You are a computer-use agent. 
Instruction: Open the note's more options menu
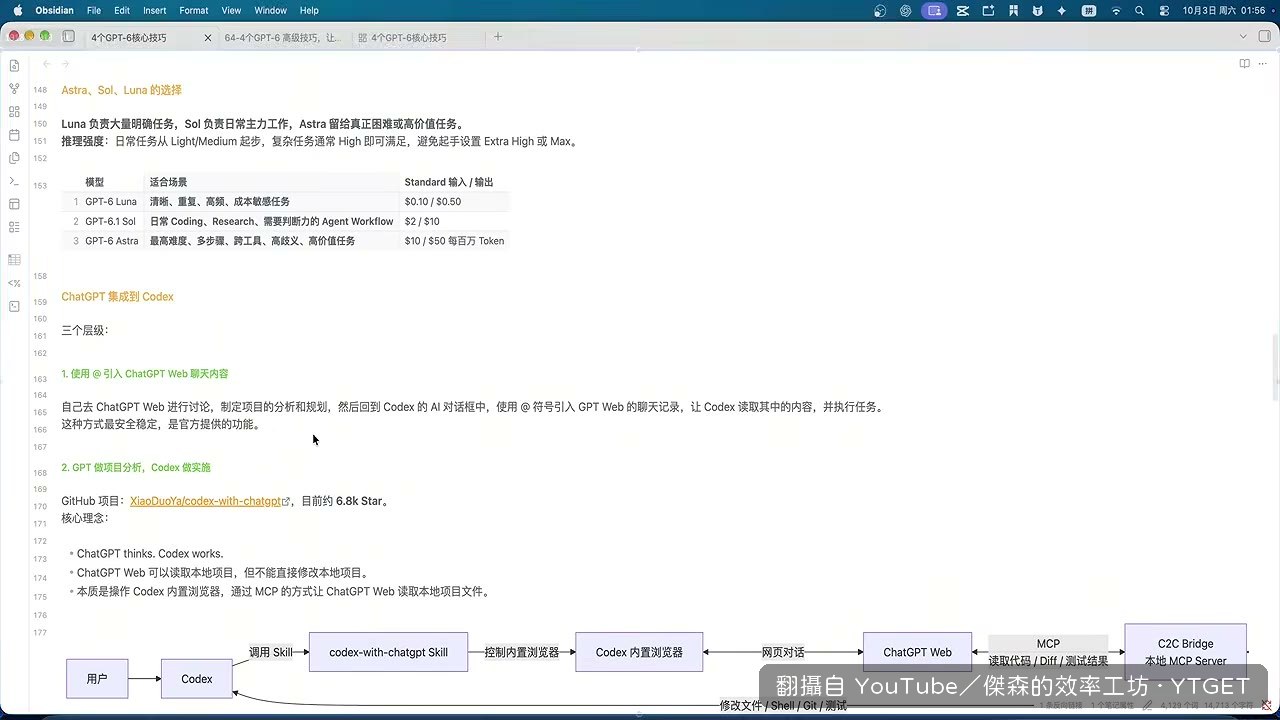click(x=1264, y=64)
